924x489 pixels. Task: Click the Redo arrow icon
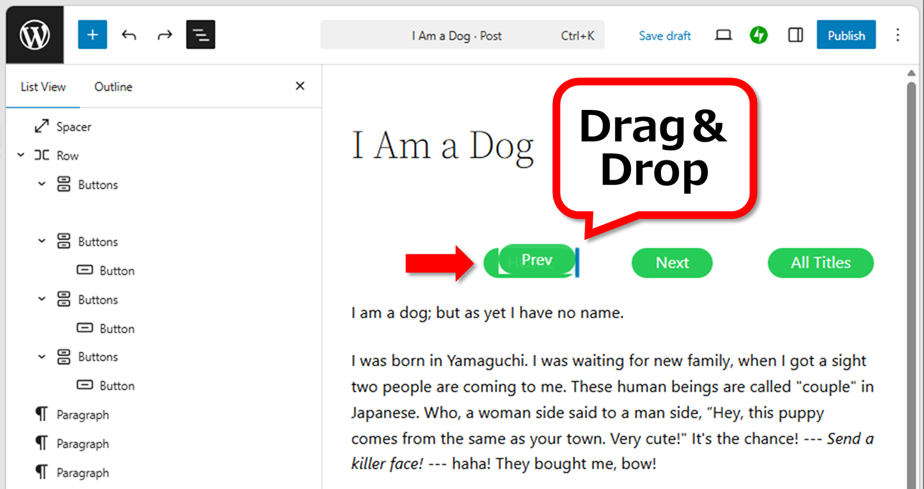click(x=165, y=35)
